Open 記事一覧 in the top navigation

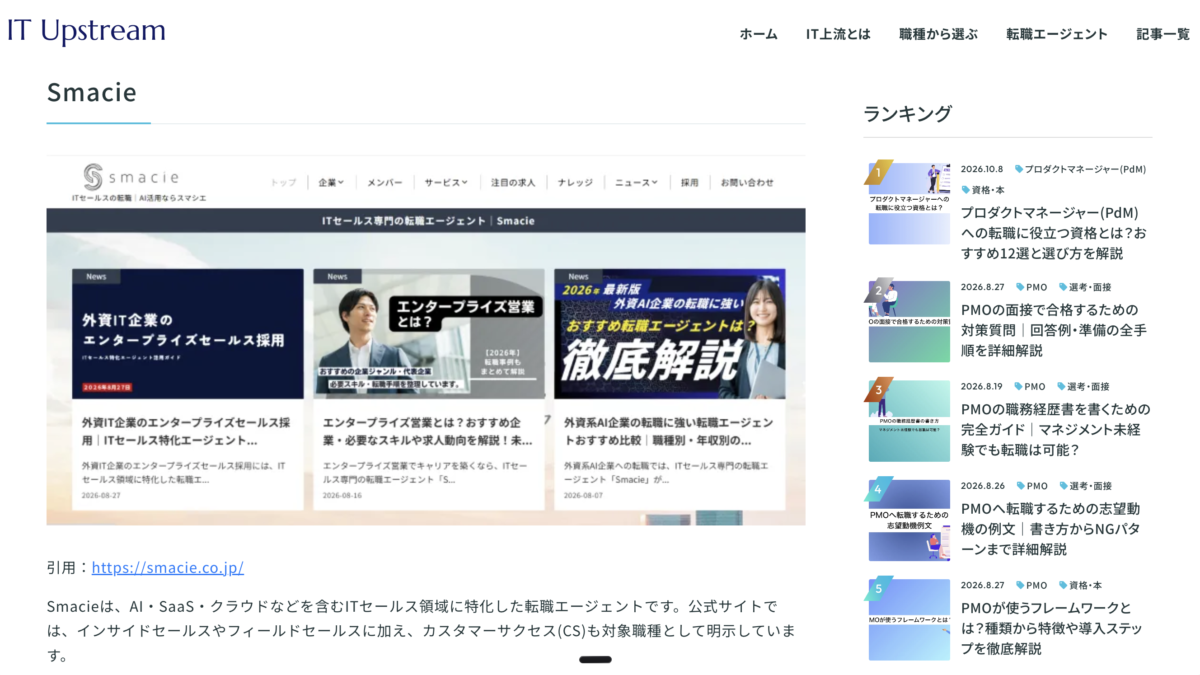pyautogui.click(x=1163, y=34)
